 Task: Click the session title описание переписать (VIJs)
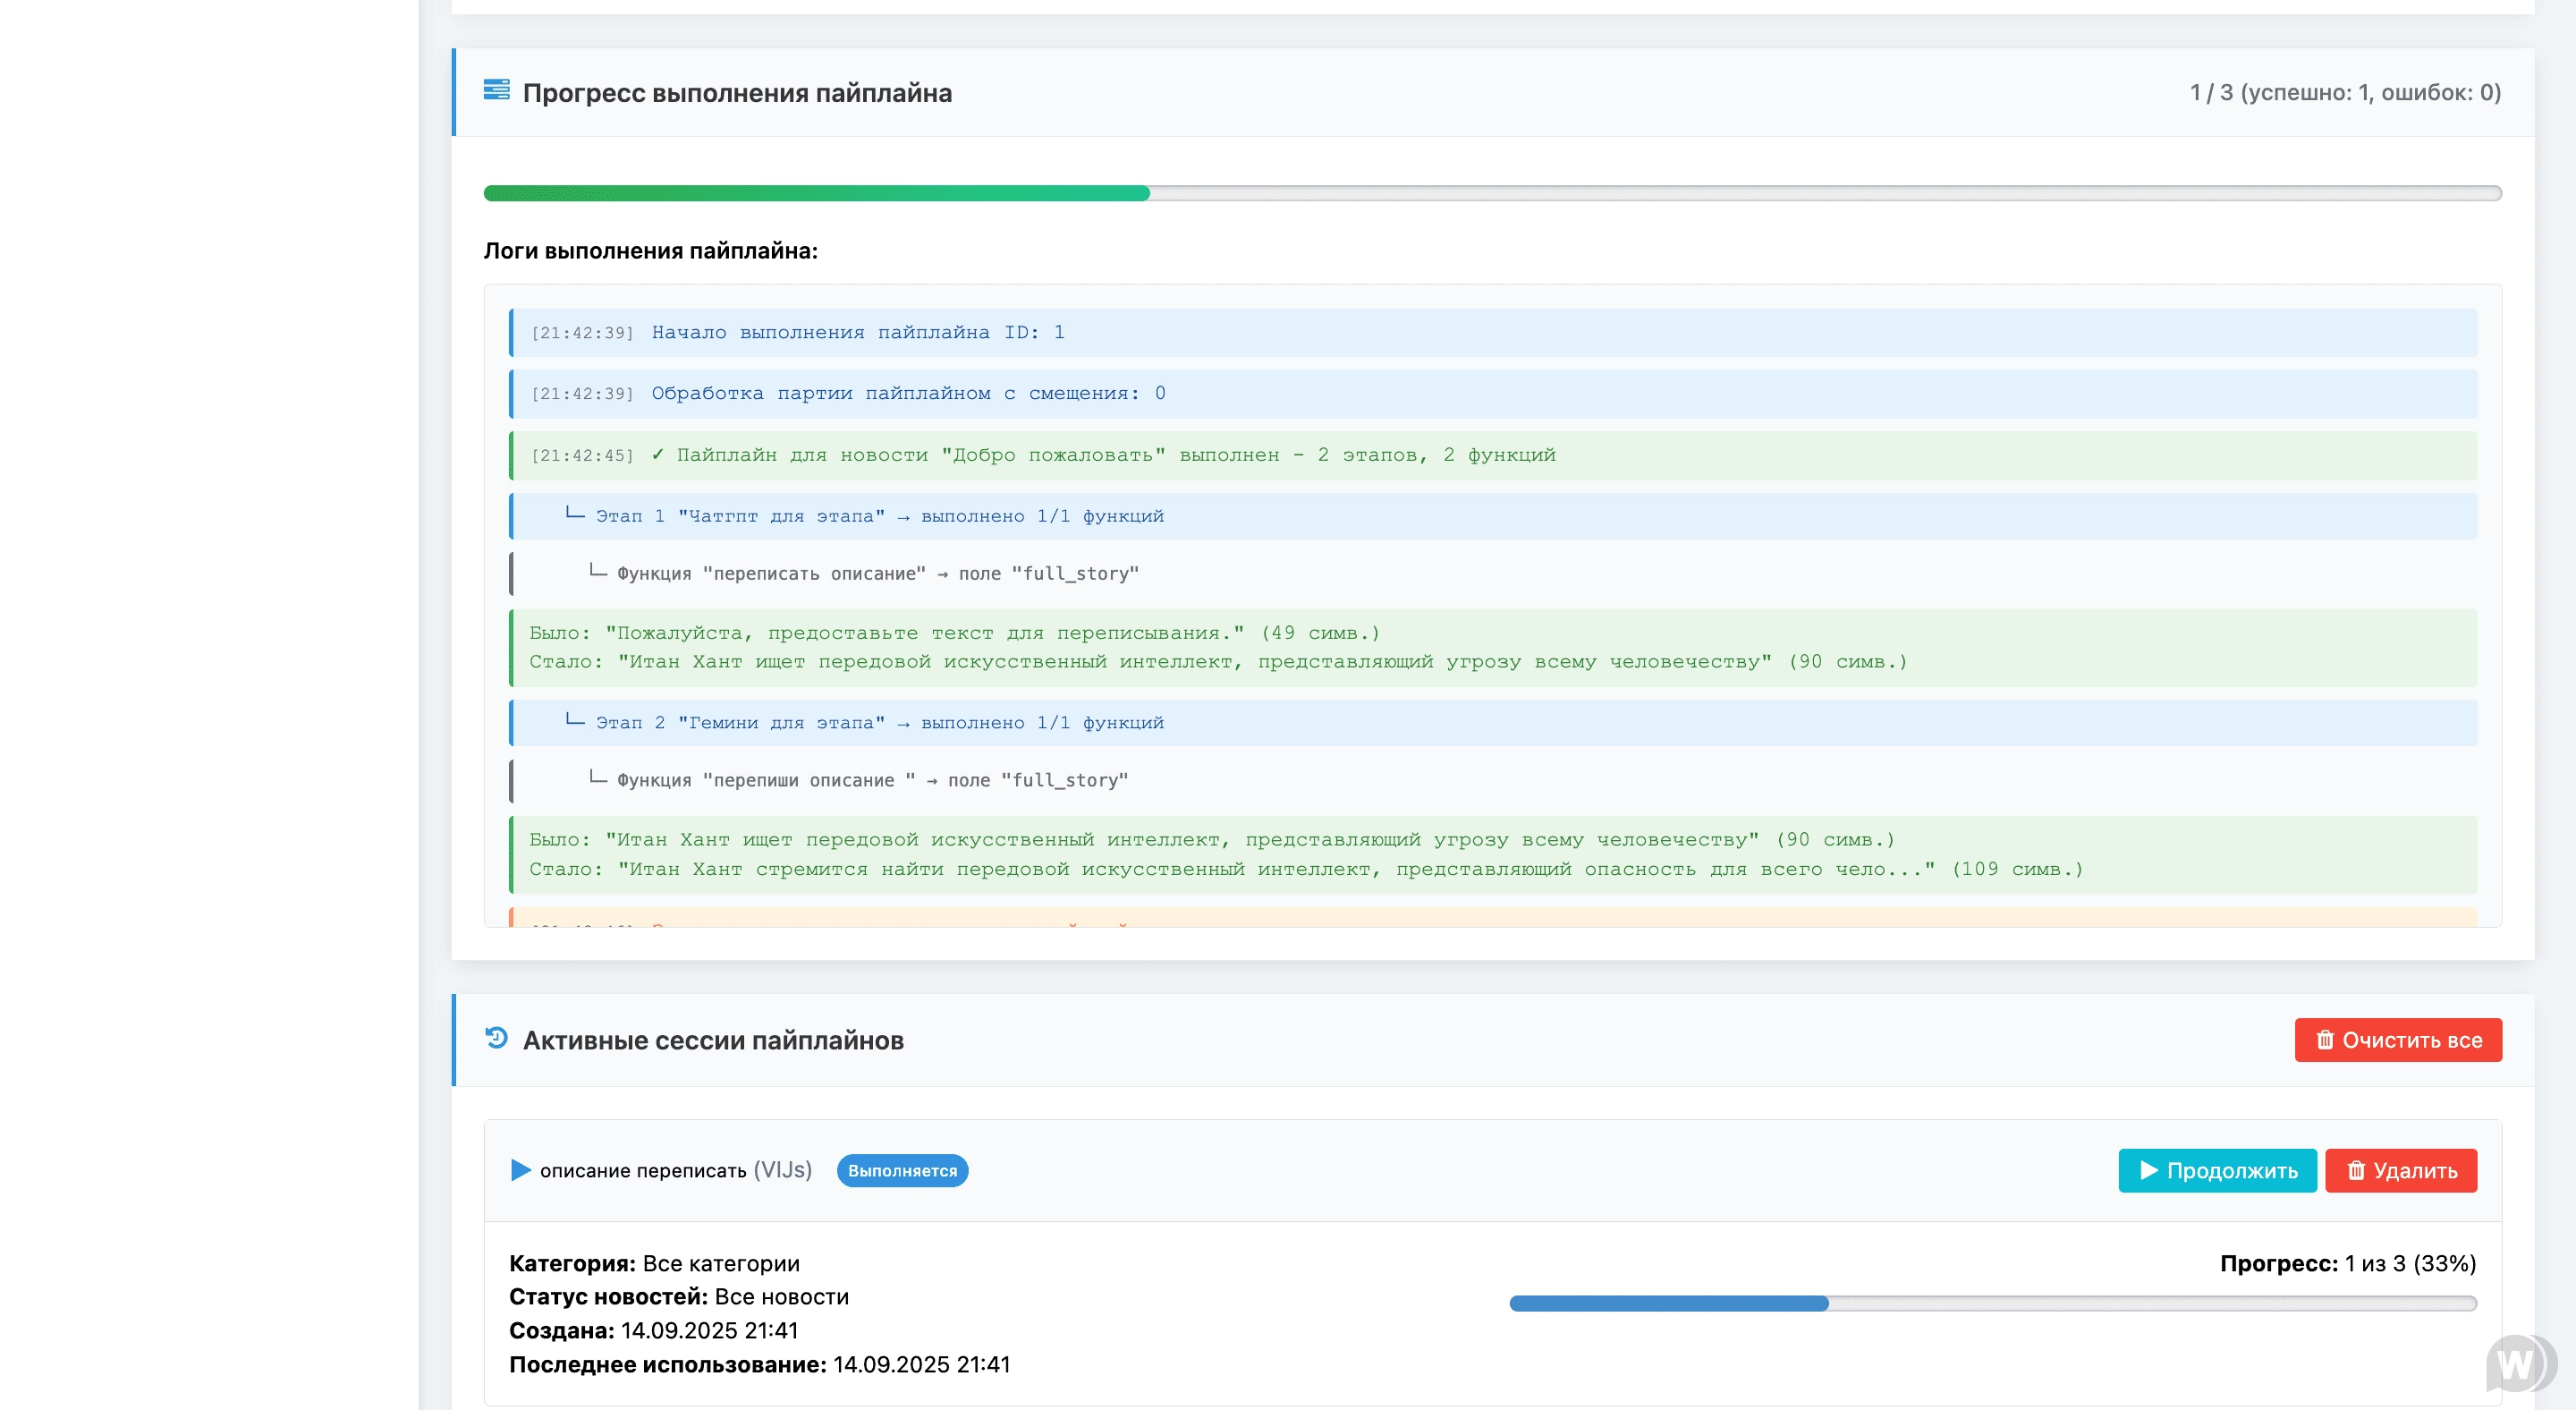(x=675, y=1170)
